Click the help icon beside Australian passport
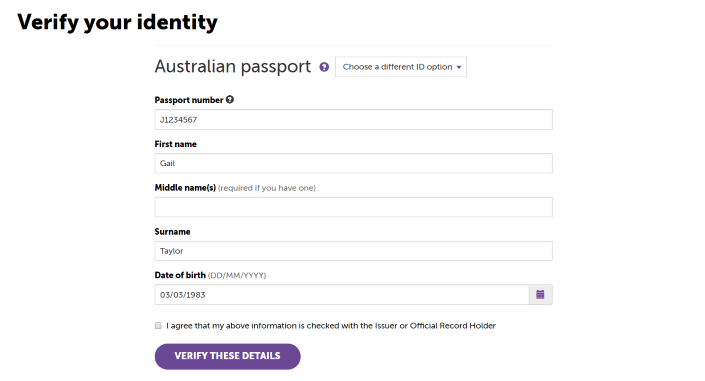The height and width of the screenshot is (381, 705). [x=324, y=67]
